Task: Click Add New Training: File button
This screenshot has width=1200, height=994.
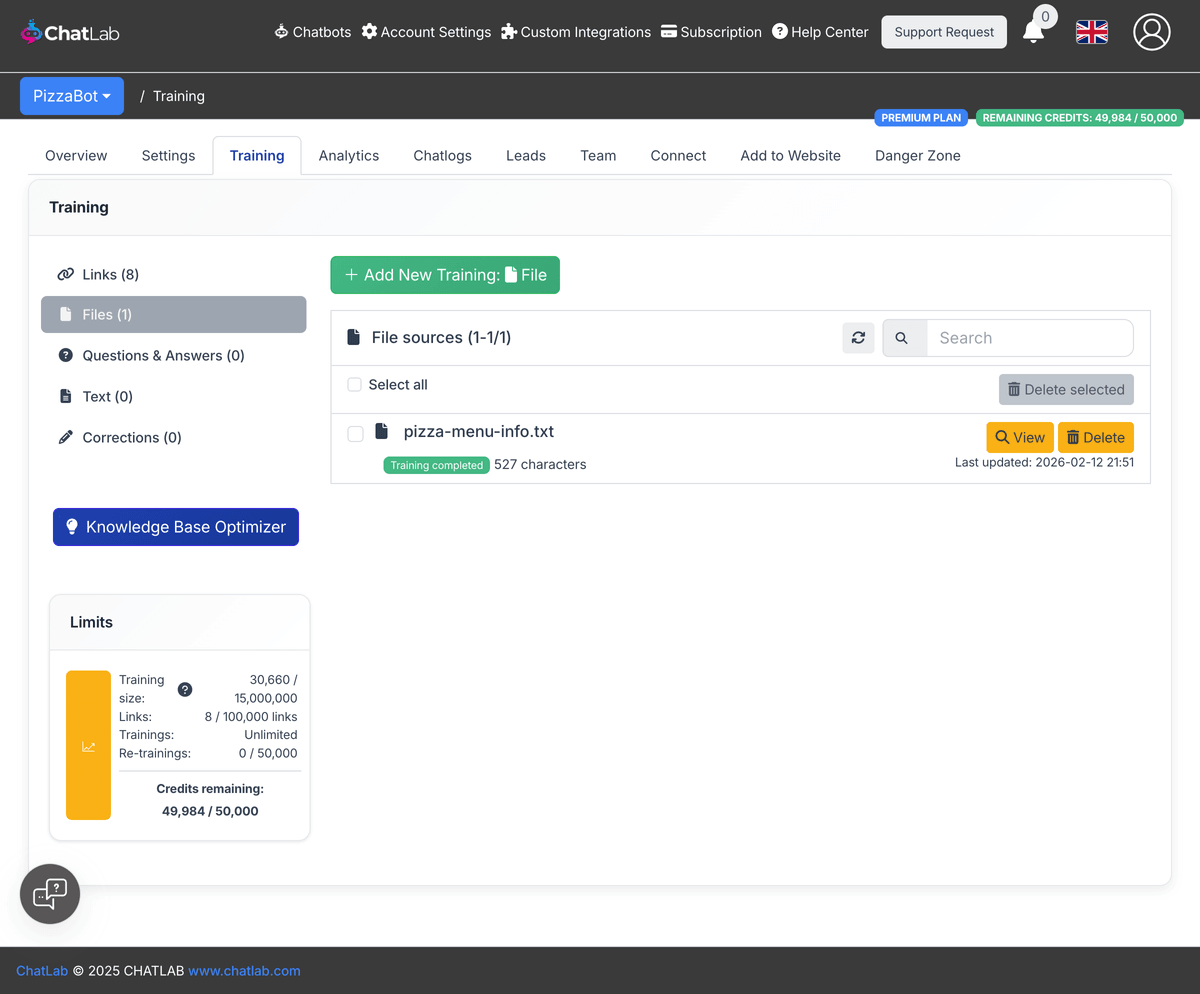Action: (x=445, y=275)
